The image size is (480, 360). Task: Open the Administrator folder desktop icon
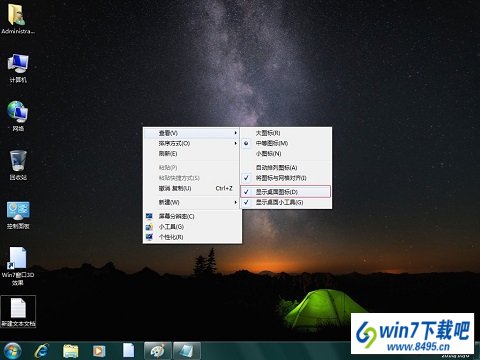[17, 18]
